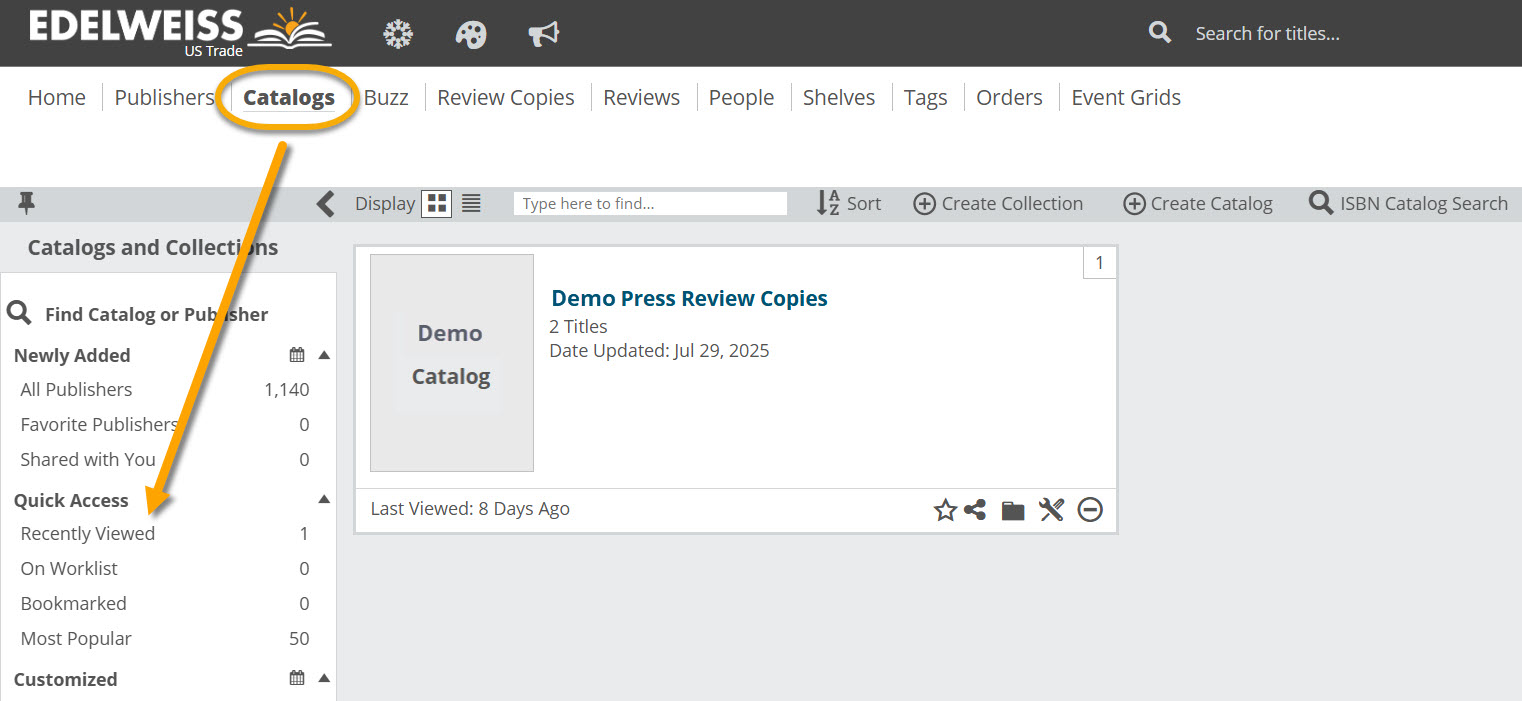Open the Demo Press Review Copies link
The image size is (1522, 701).
point(690,298)
